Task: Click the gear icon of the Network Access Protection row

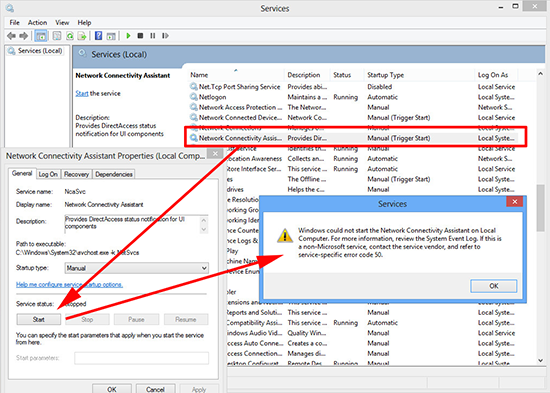Action: (194, 107)
